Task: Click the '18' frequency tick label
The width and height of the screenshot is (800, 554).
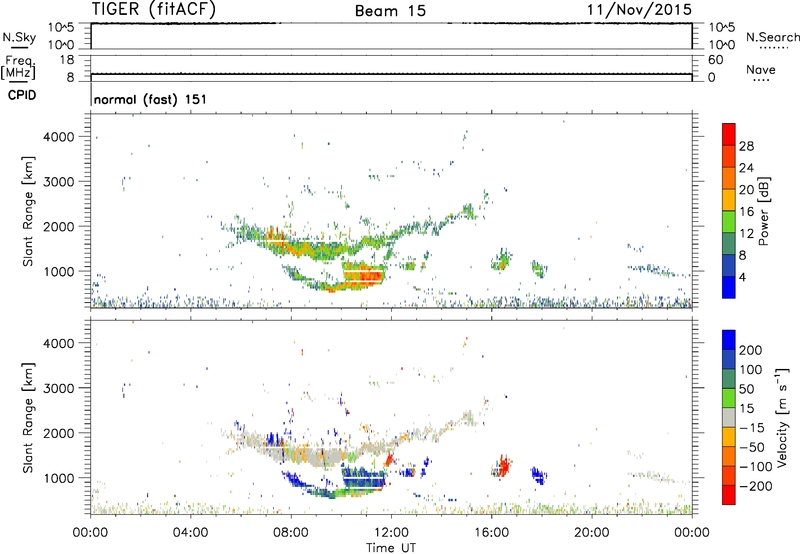Action: point(67,60)
